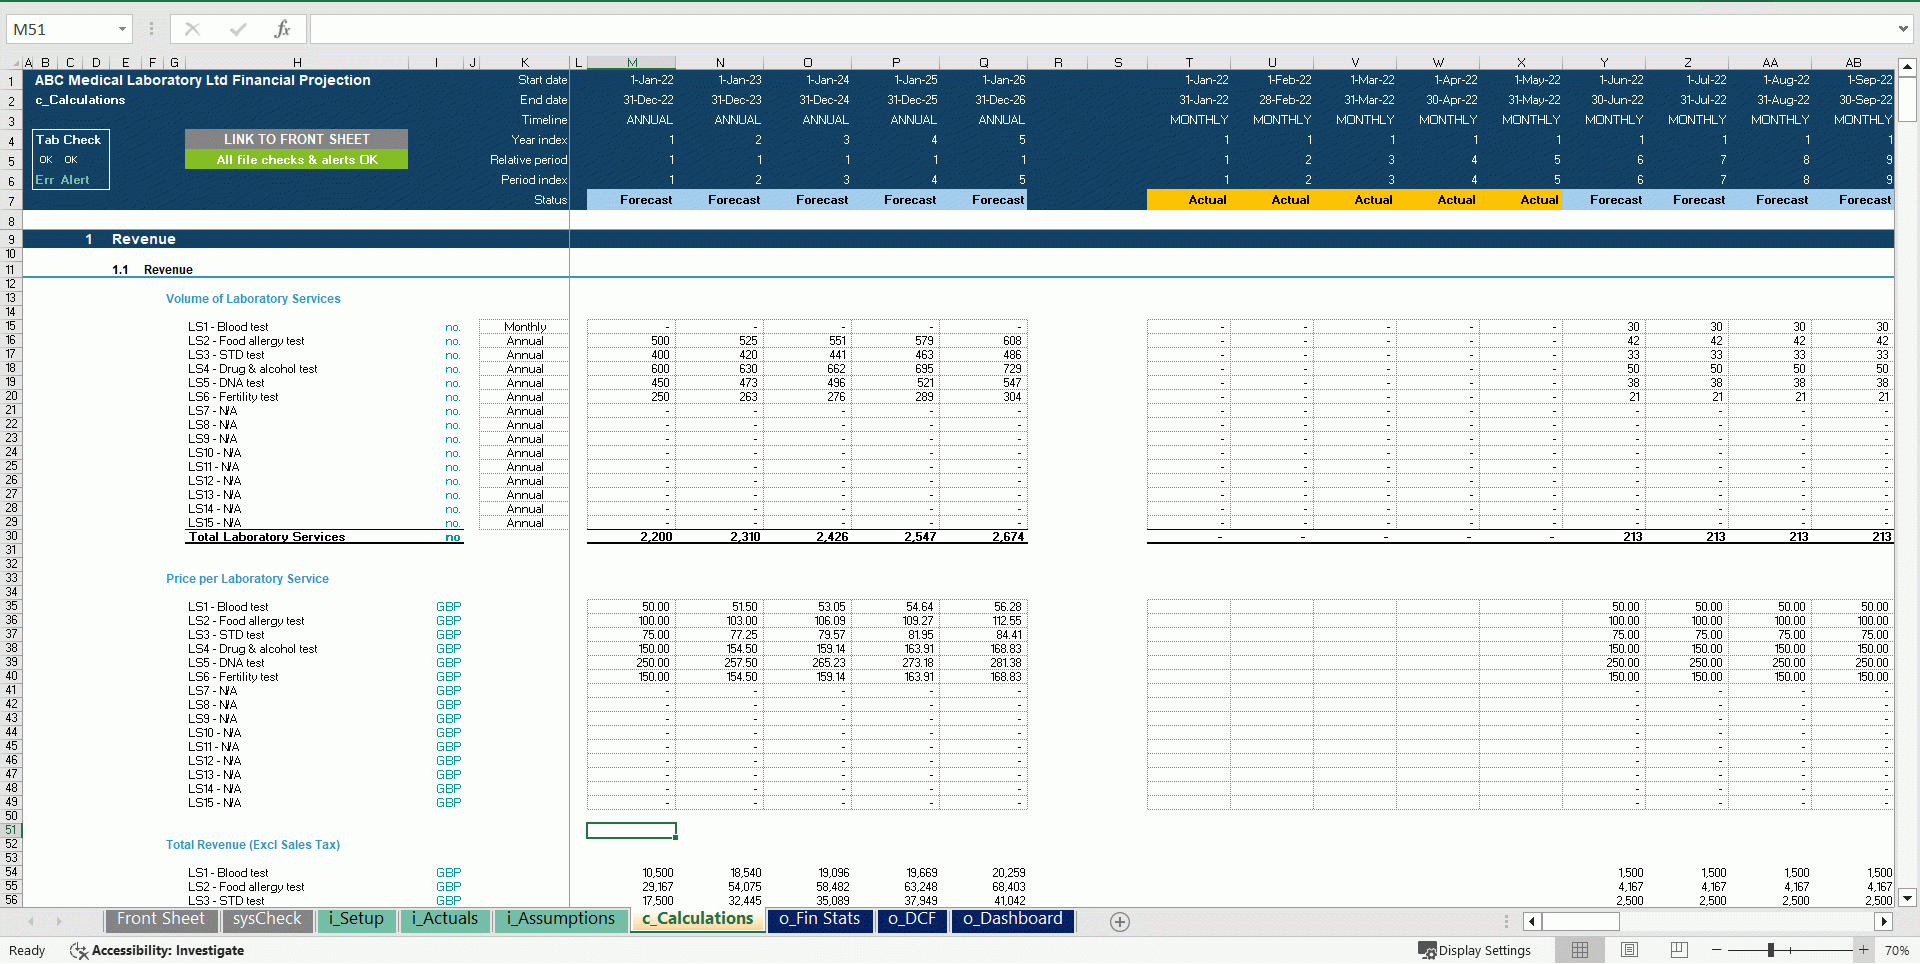1920x964 pixels.
Task: Open the i_Assumptions sheet tab
Action: tap(560, 919)
